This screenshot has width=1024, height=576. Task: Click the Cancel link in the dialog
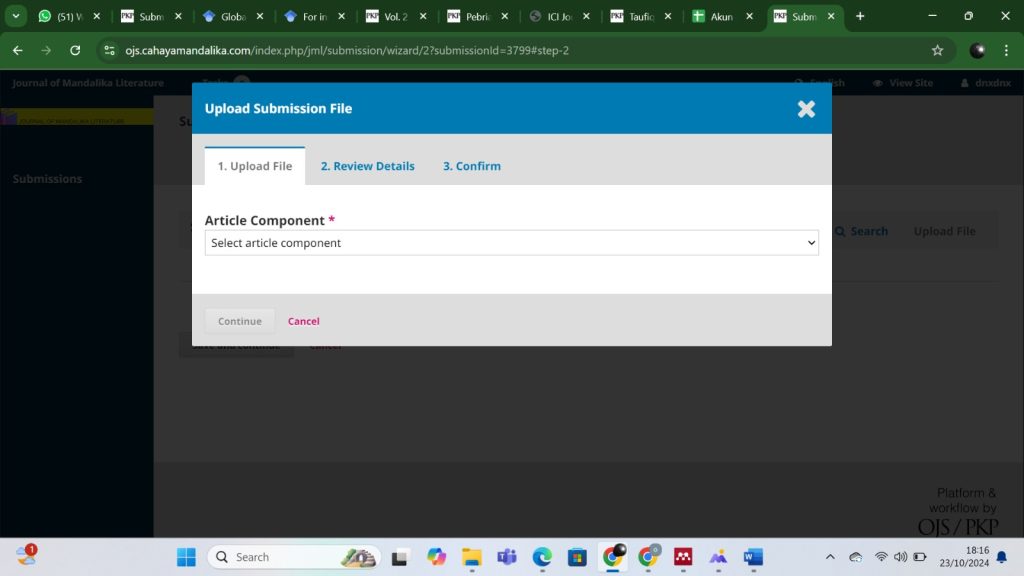[303, 321]
